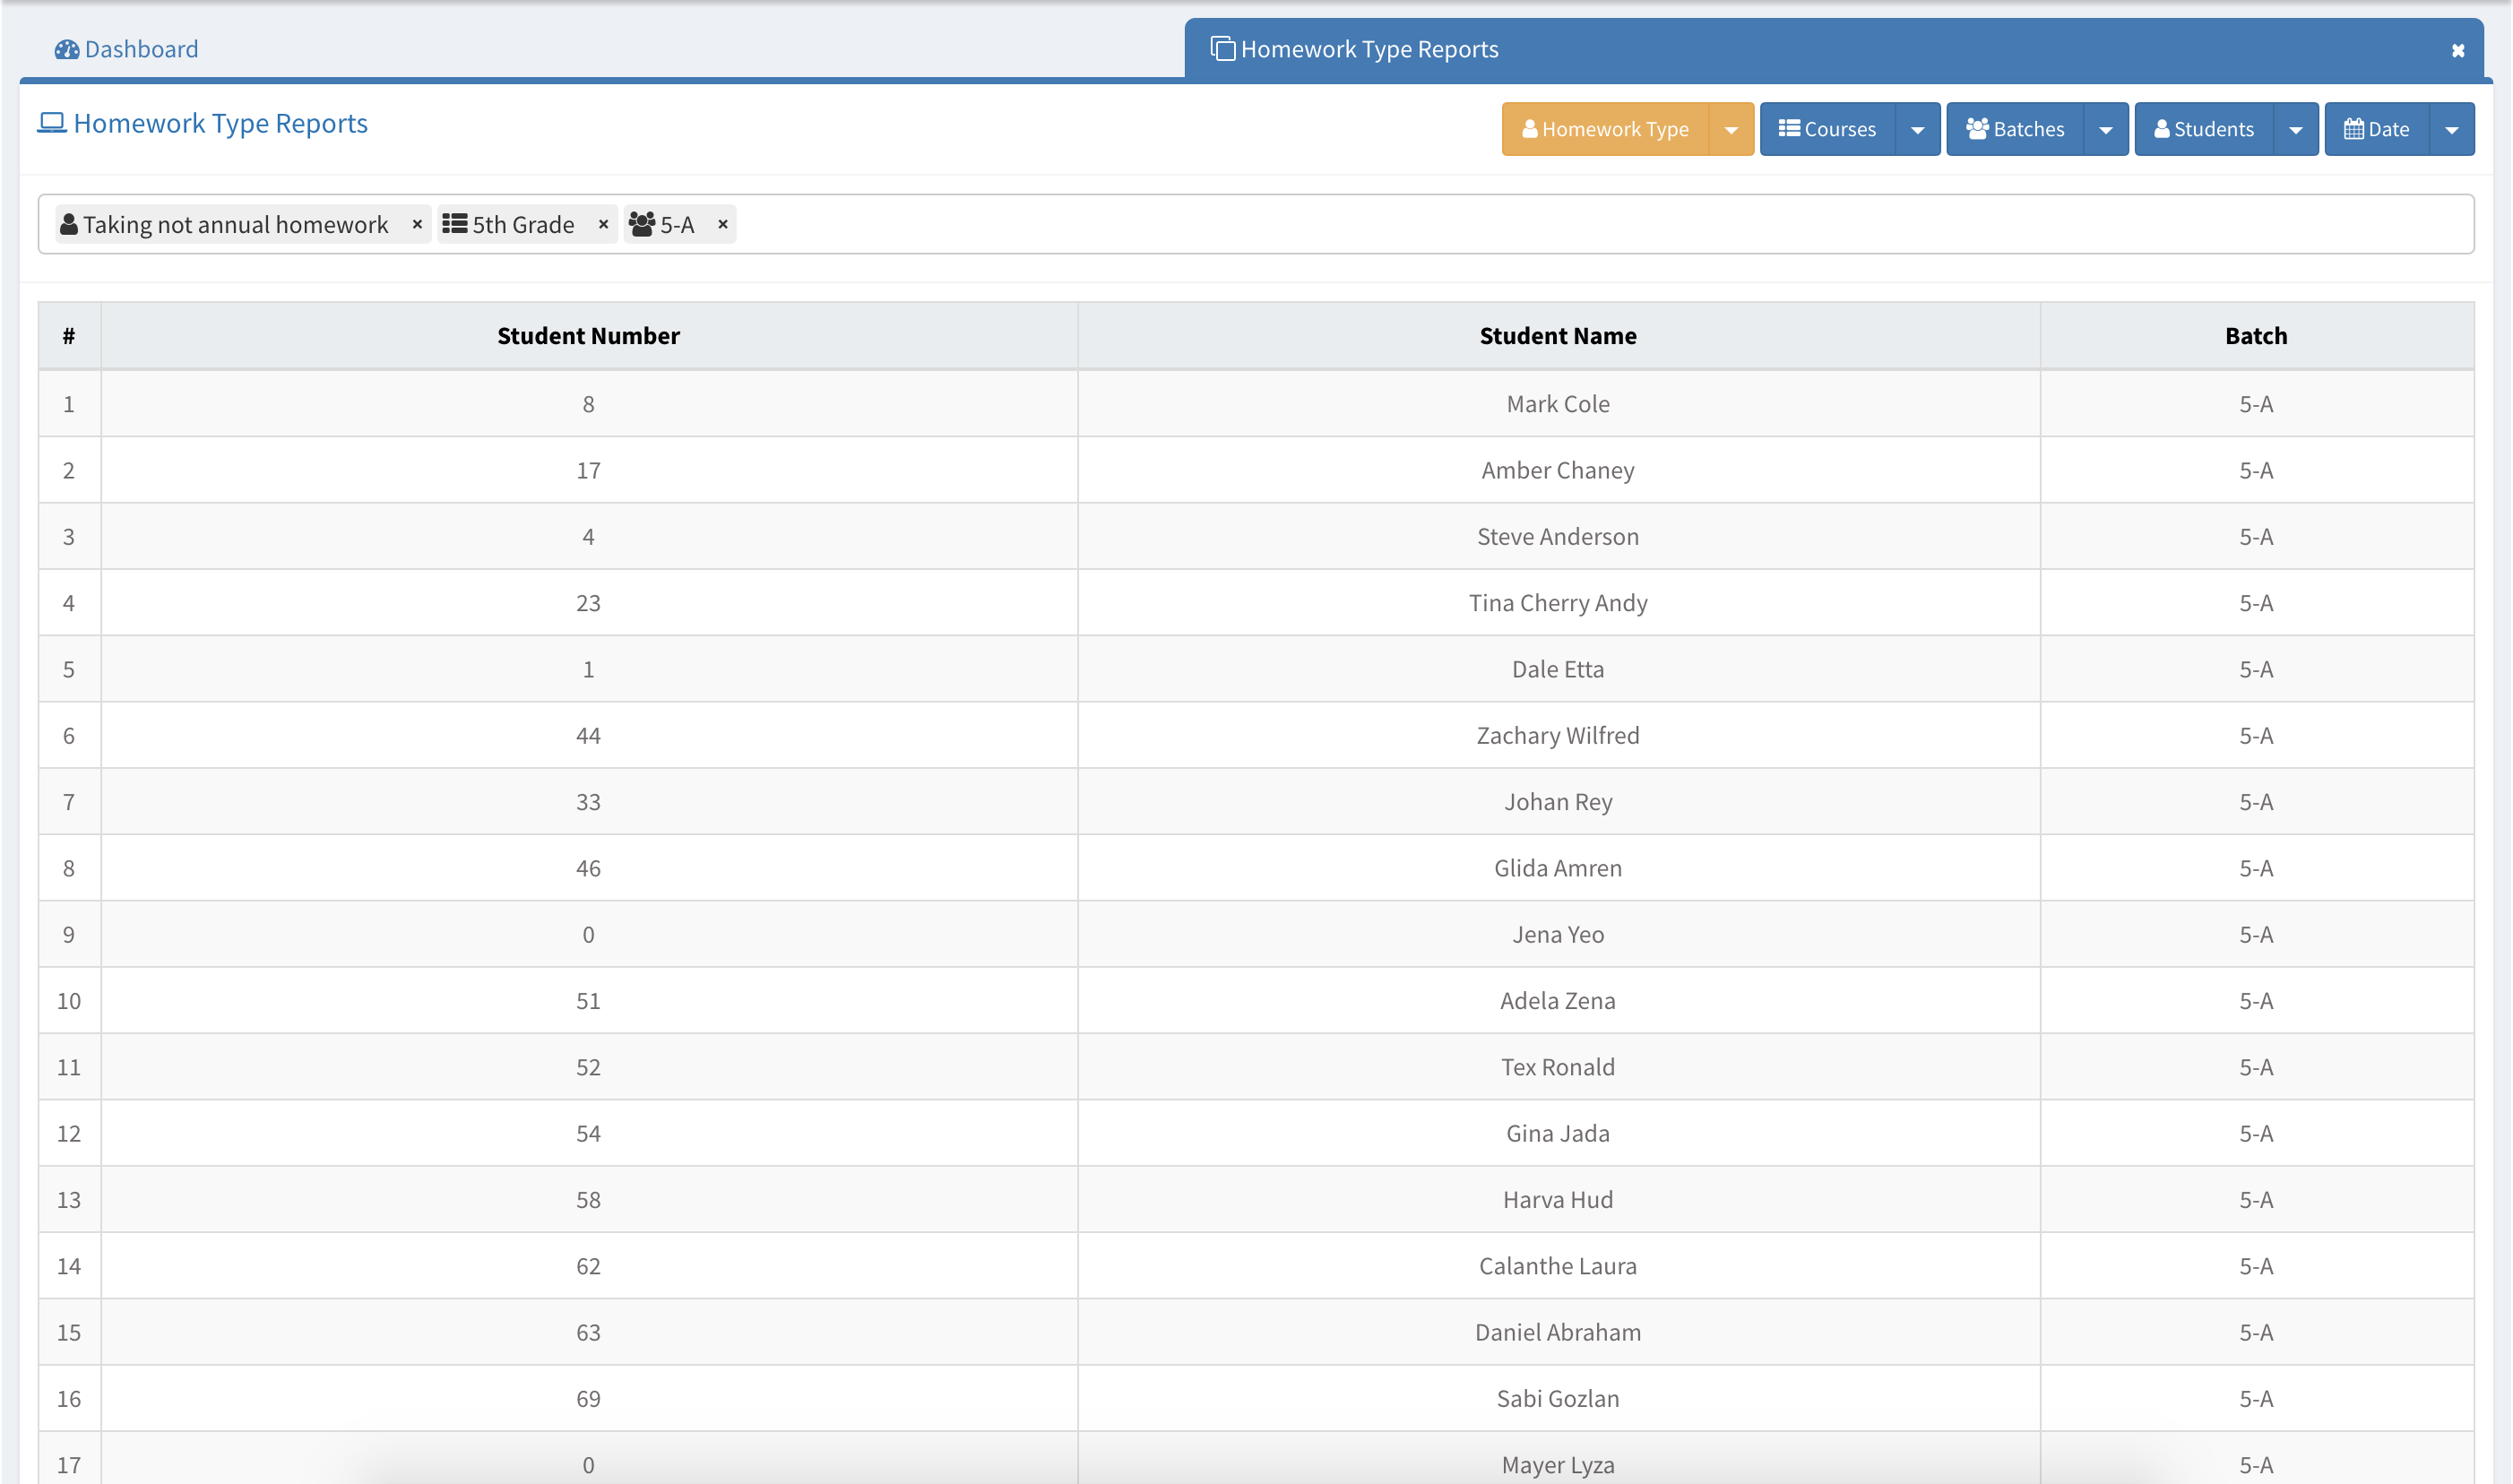This screenshot has height=1484, width=2513.
Task: Click the Student Number column header
Action: click(x=588, y=336)
